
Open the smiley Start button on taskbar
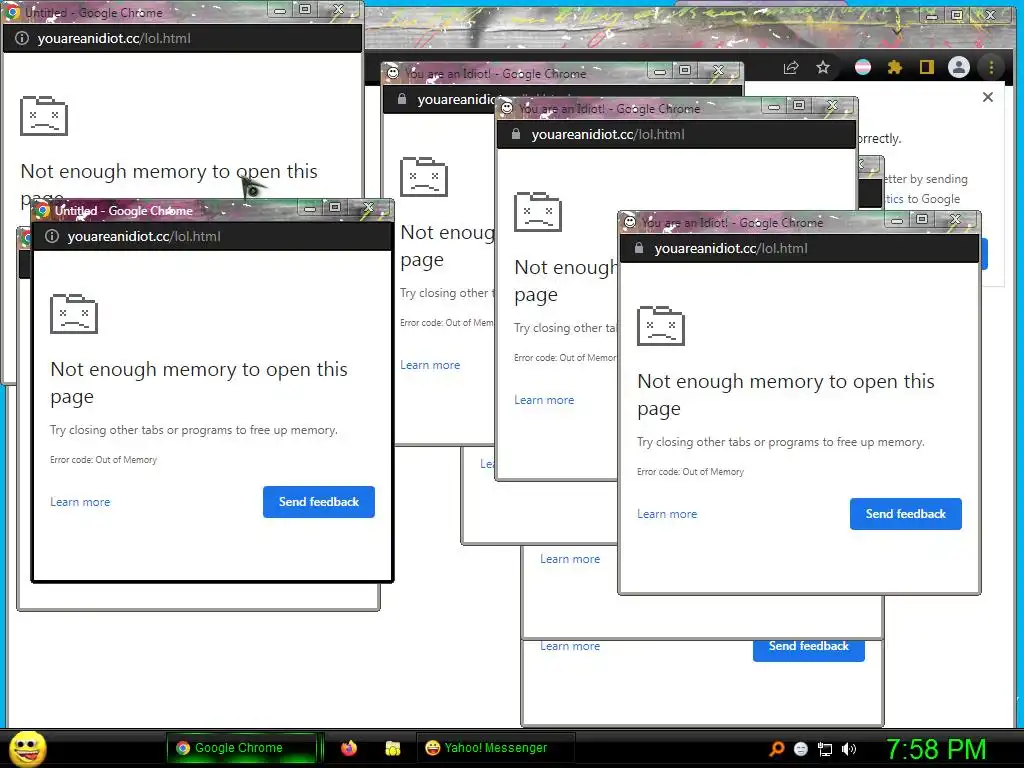tap(27, 748)
